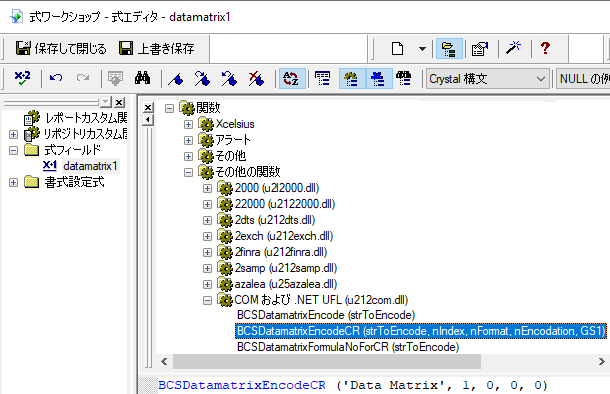Expand the repository custom functions node

click(13, 134)
